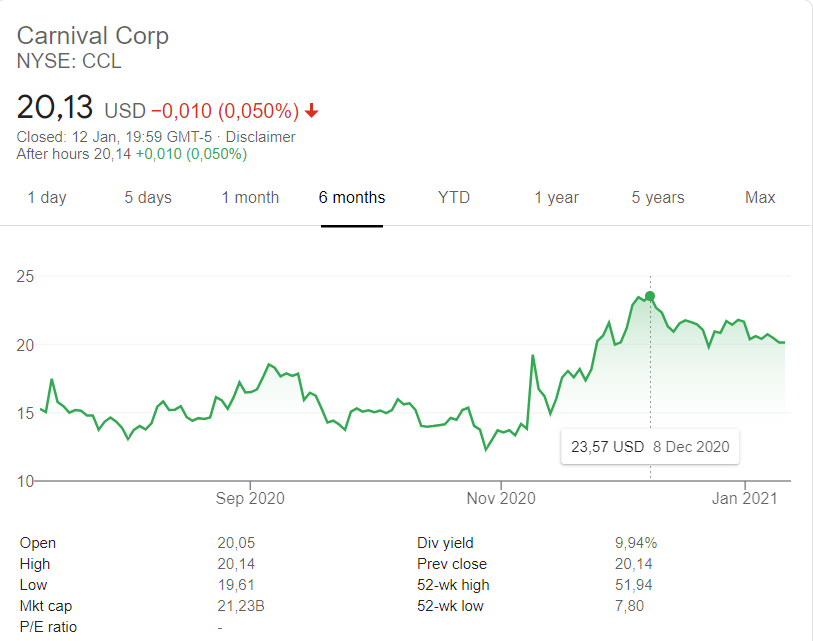Click the Mkt cap value 21,23B
Viewport: 813px width, 641px height.
[241, 606]
